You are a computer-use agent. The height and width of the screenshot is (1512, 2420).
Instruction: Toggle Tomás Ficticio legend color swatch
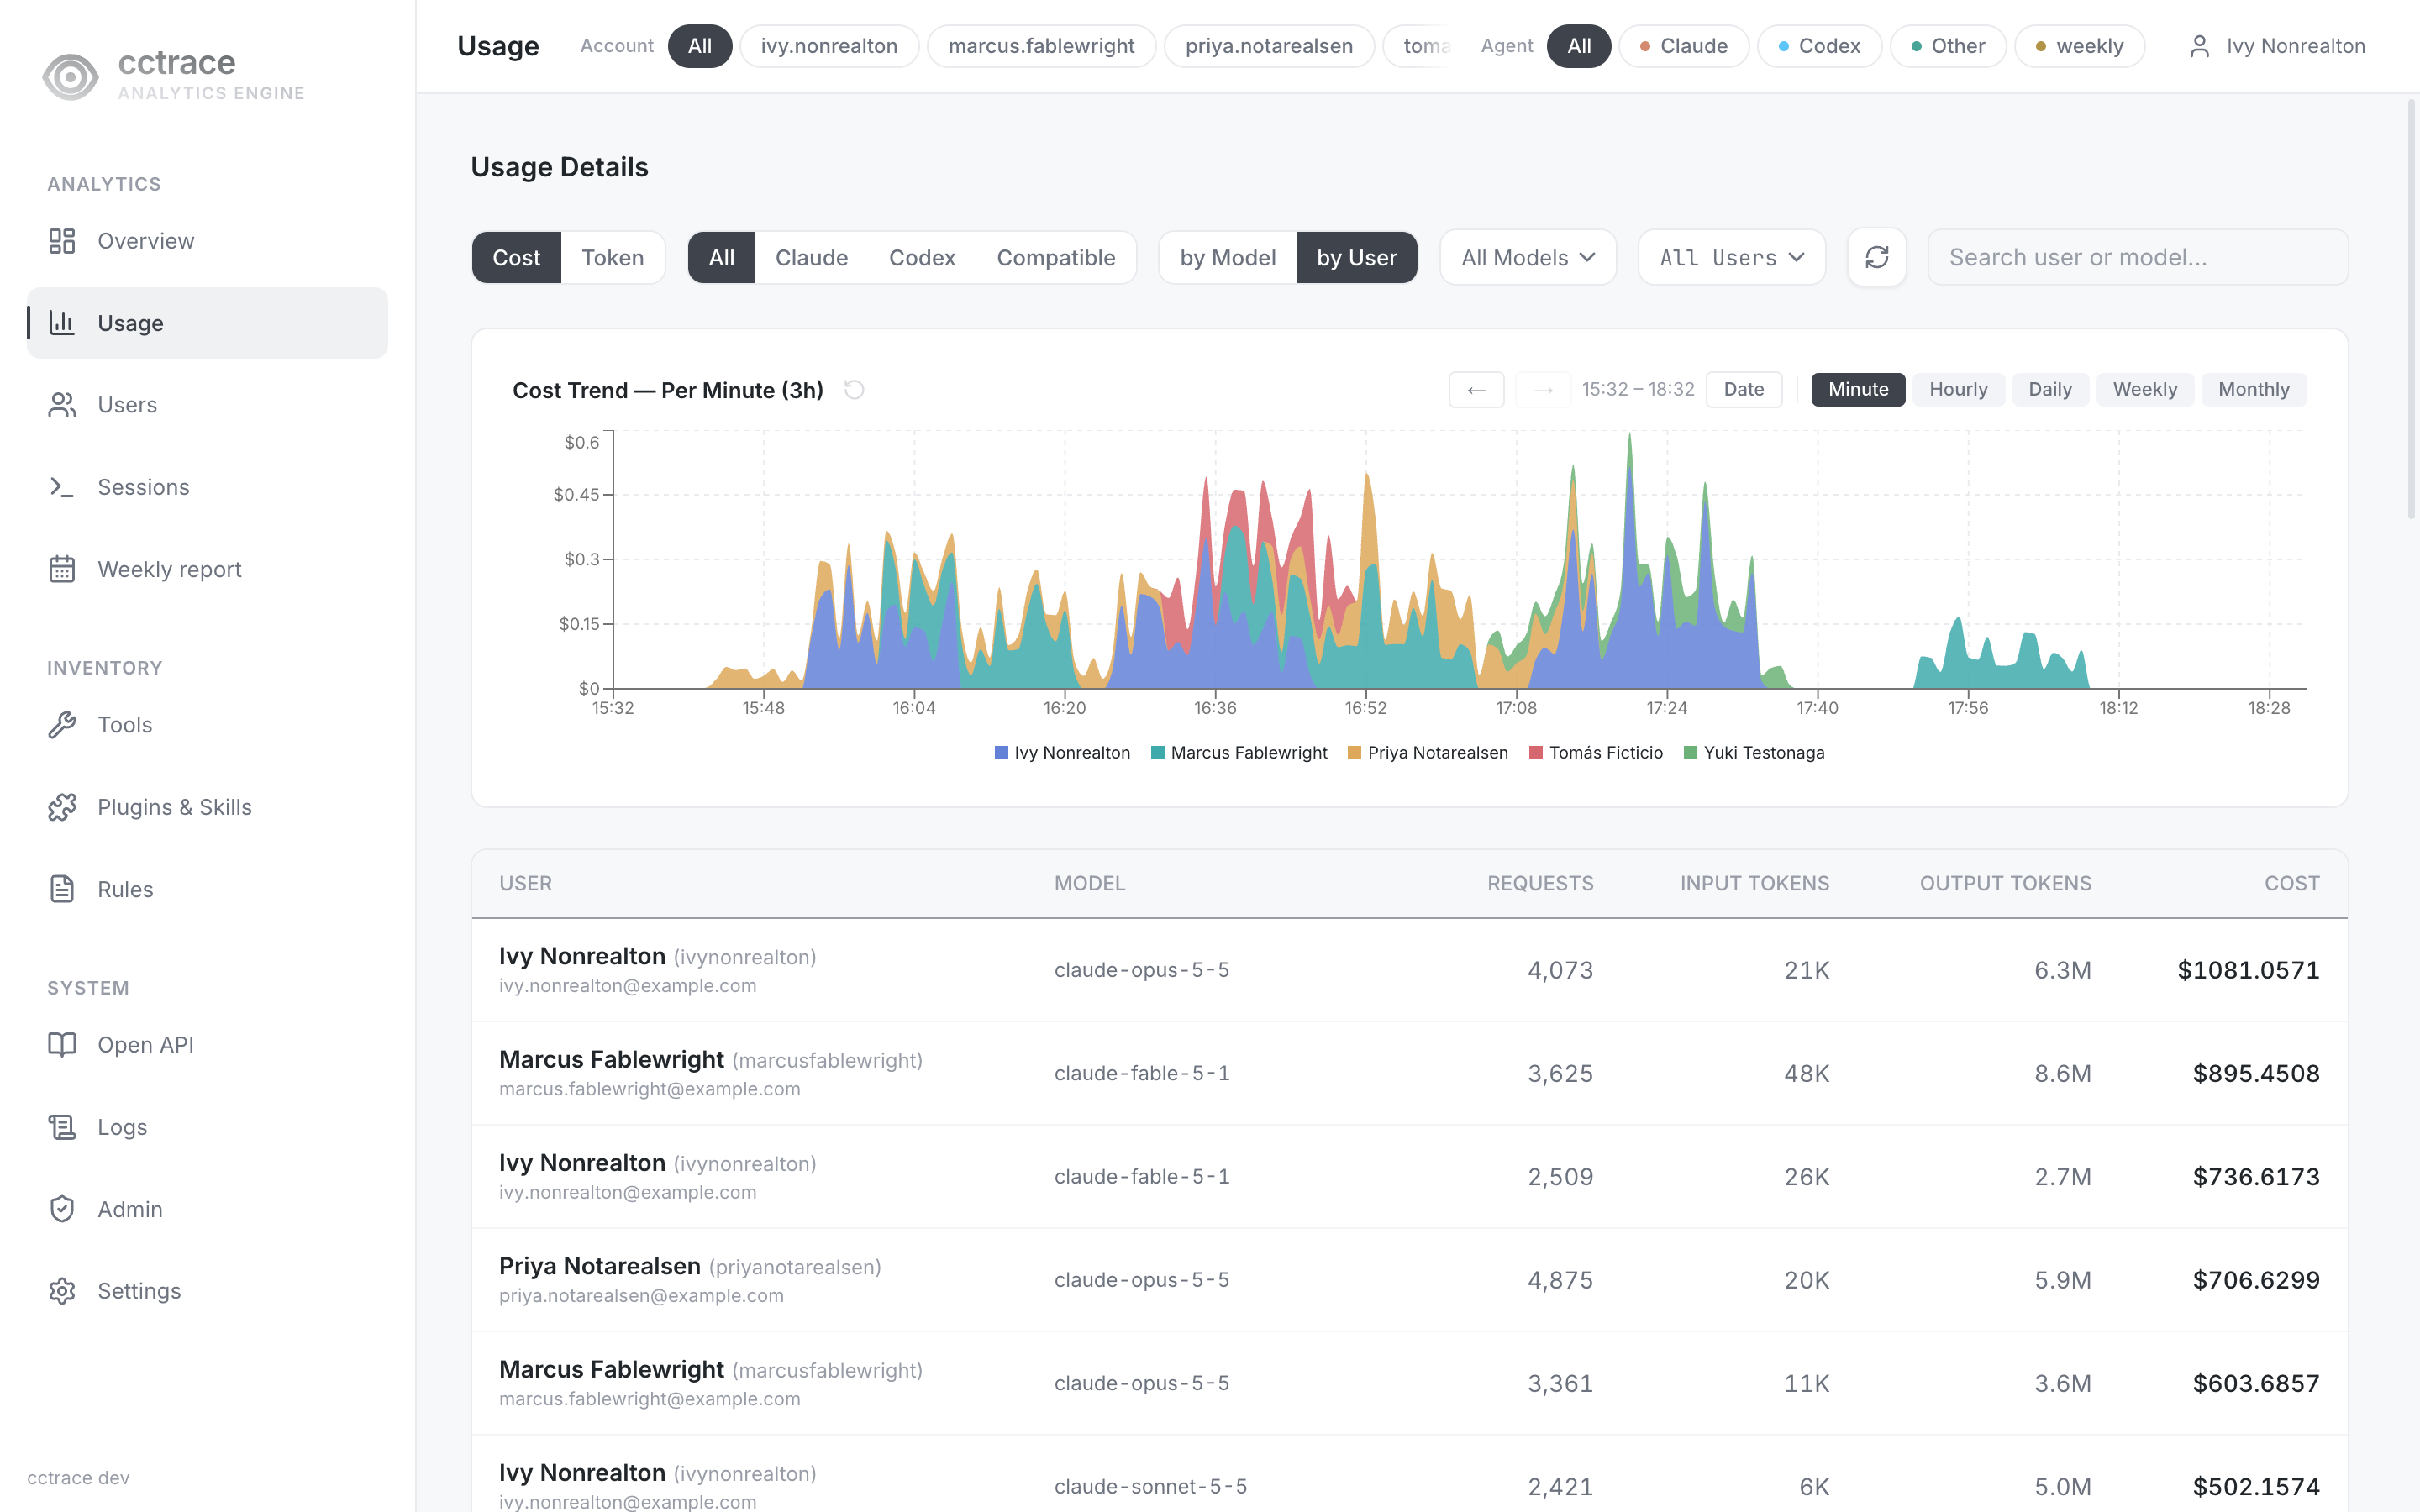coord(1536,753)
